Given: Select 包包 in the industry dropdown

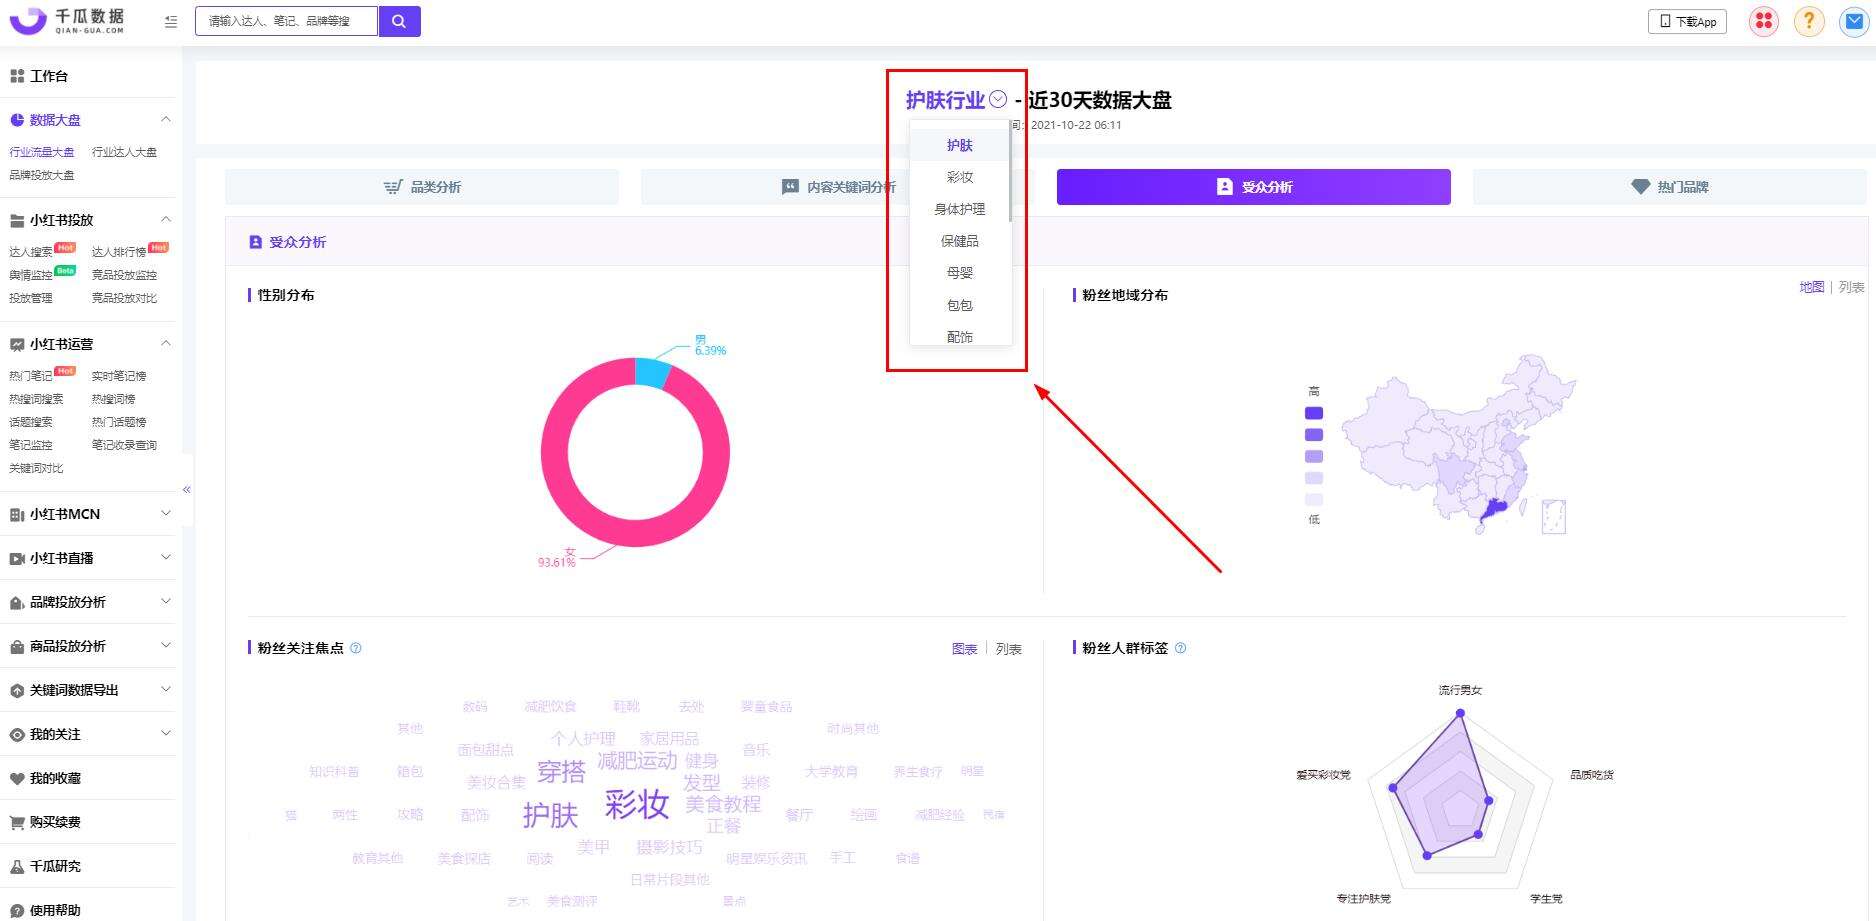Looking at the screenshot, I should (959, 305).
